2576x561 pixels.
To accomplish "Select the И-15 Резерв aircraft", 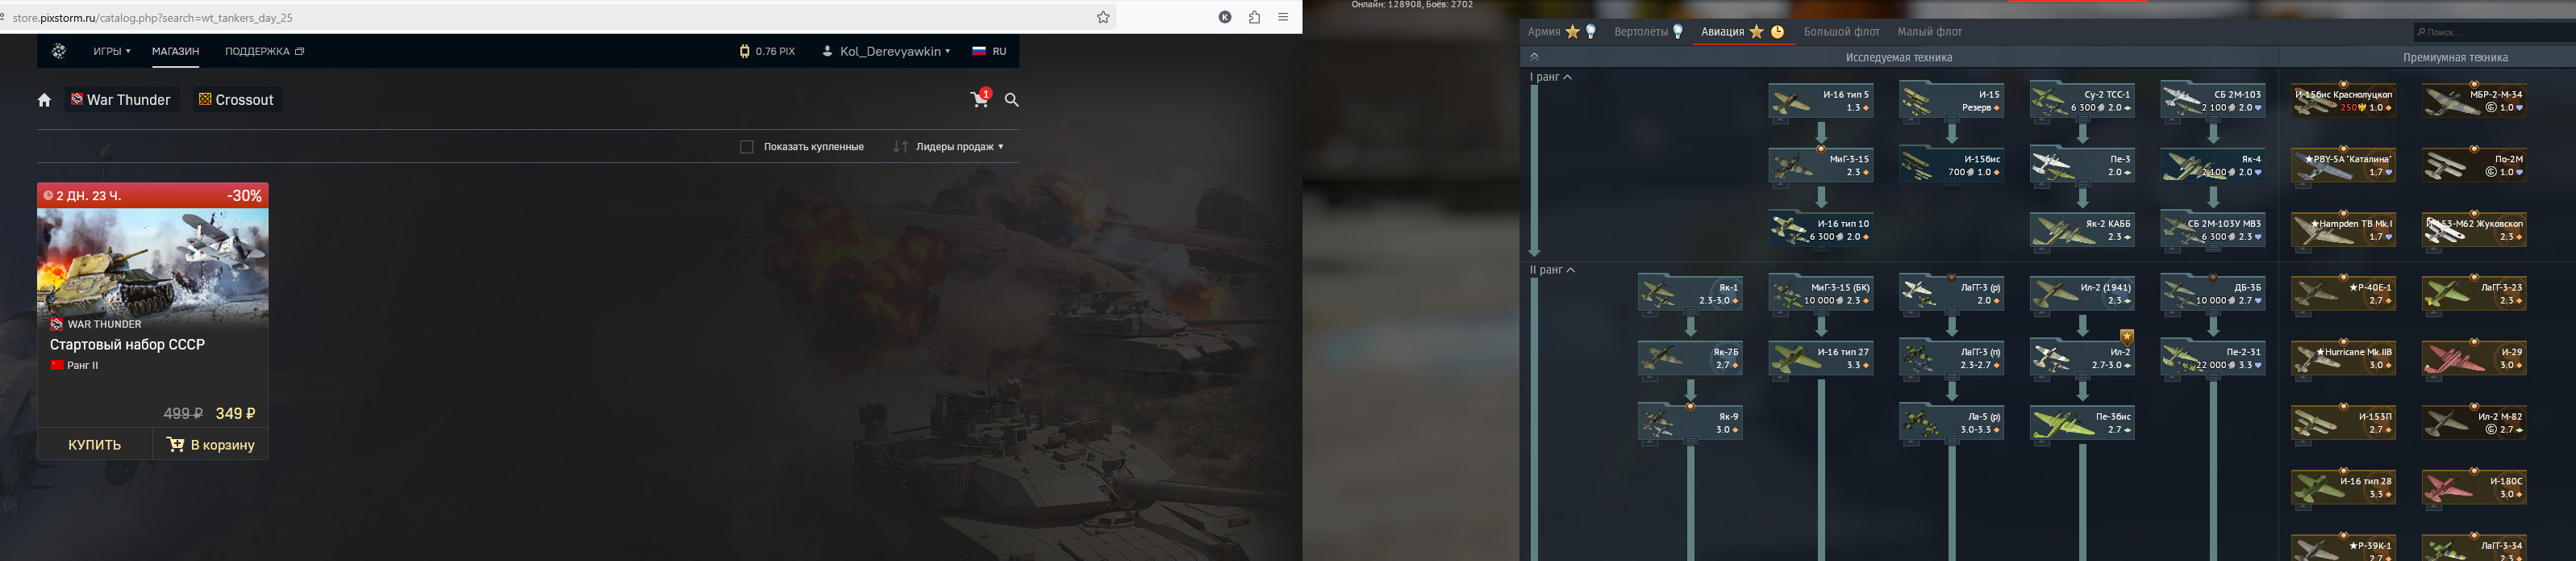I will (1951, 101).
